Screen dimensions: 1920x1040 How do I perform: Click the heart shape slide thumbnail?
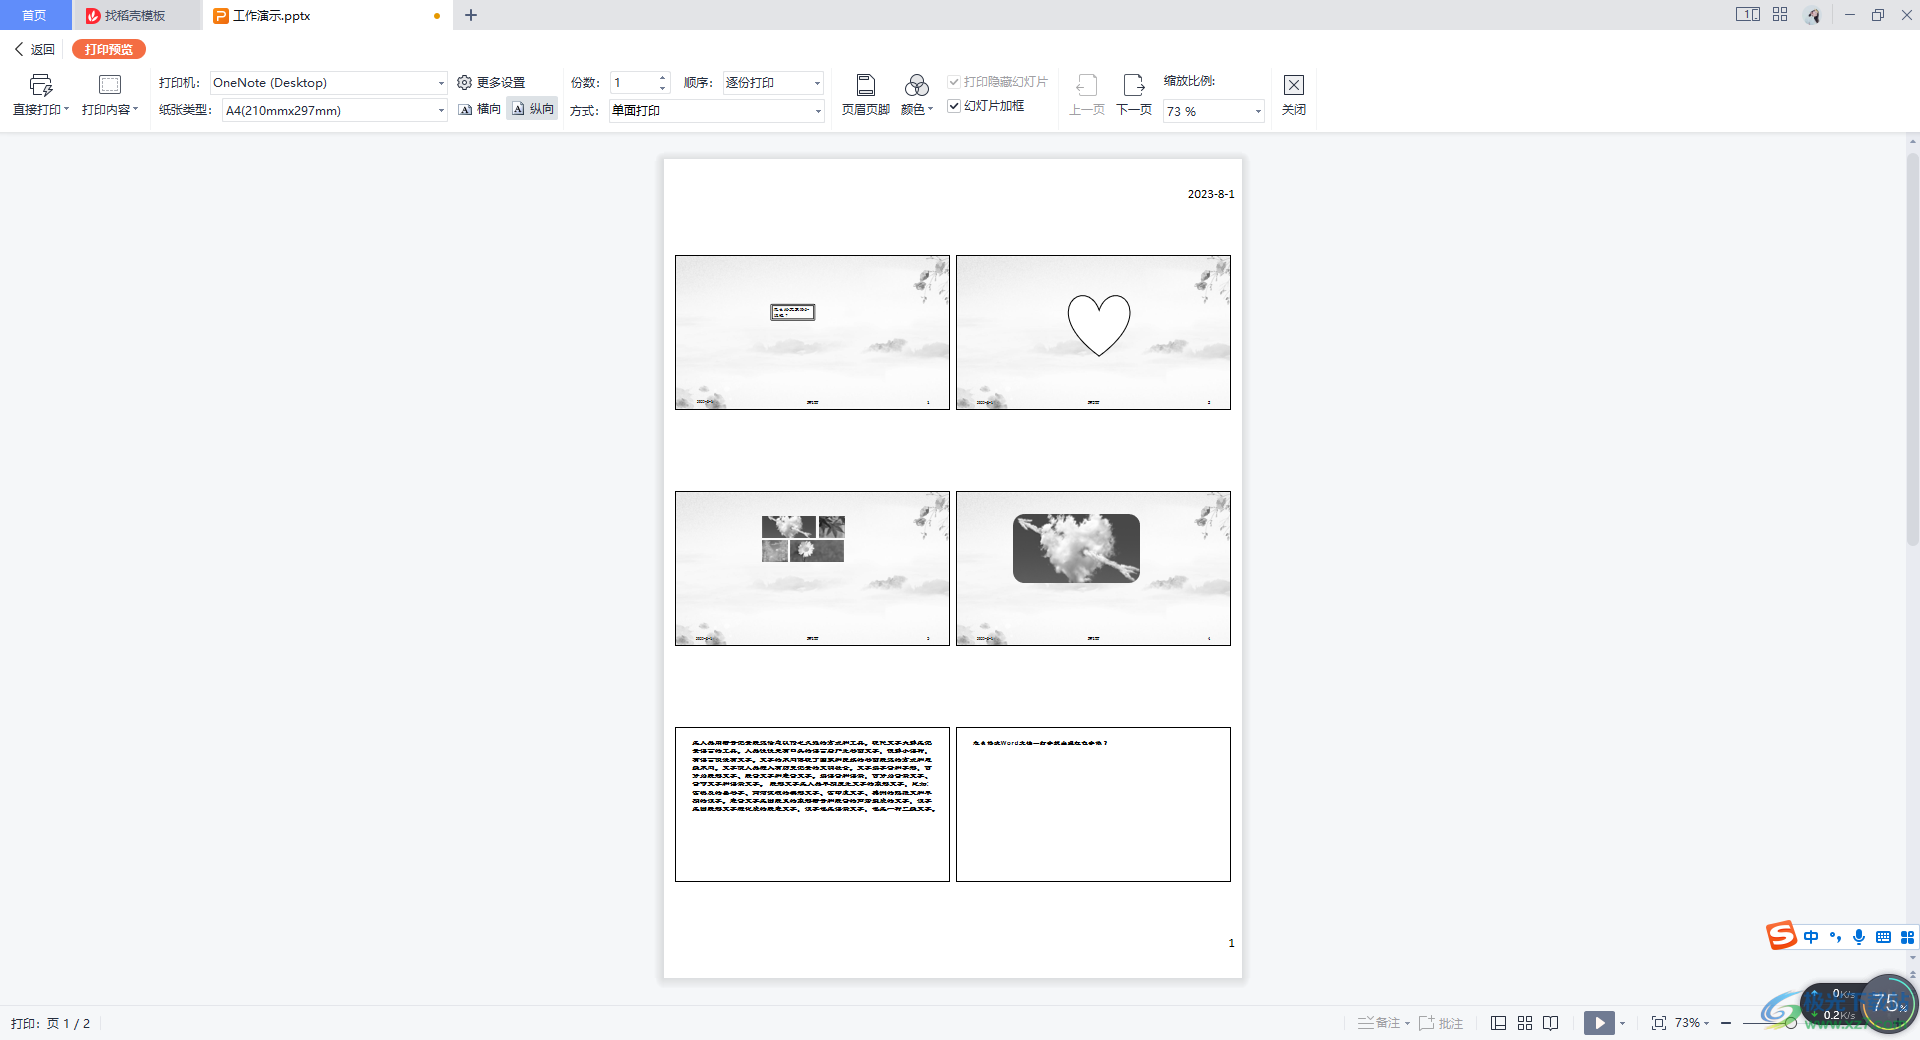tap(1093, 332)
